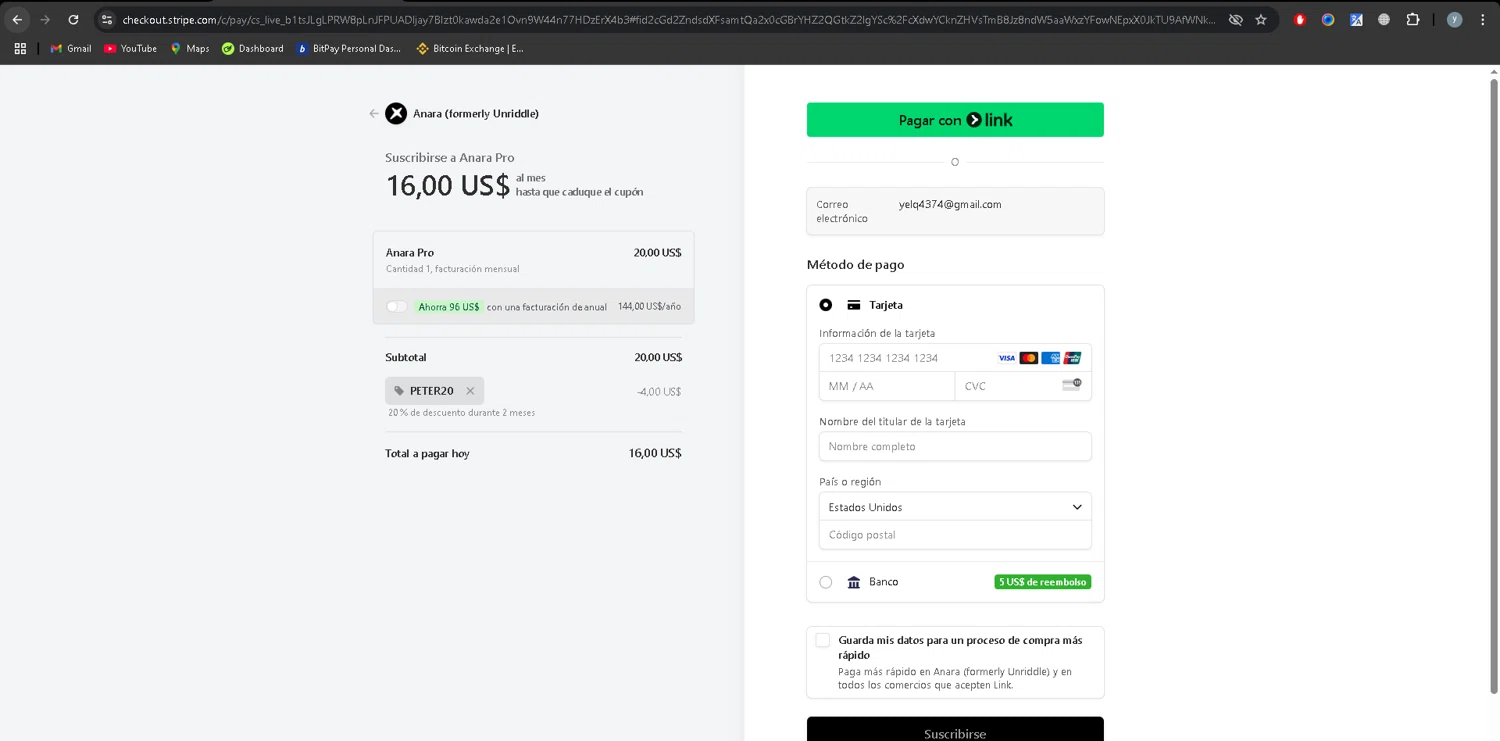Click the page vertical scrollbar
1500x741 pixels.
1494,385
